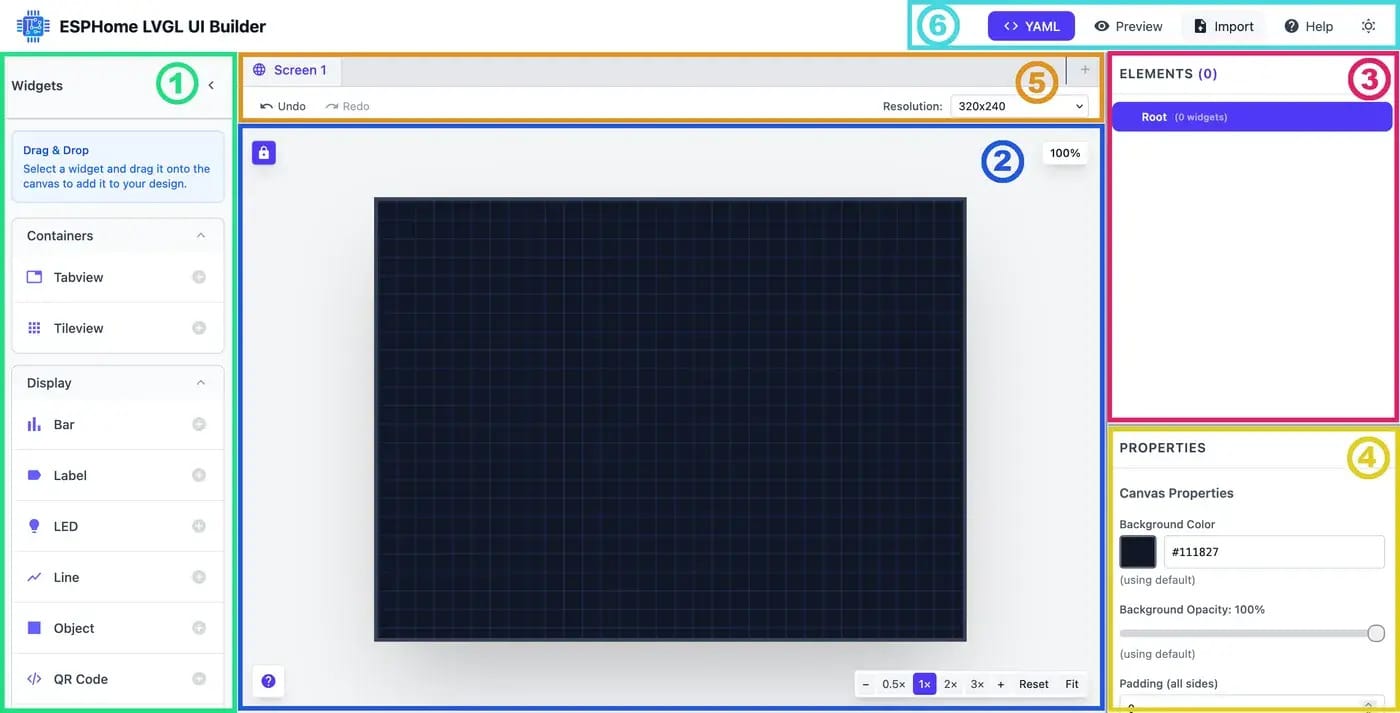Screen dimensions: 1400x713
Task: Click the Line widget icon
Action: (x=34, y=577)
